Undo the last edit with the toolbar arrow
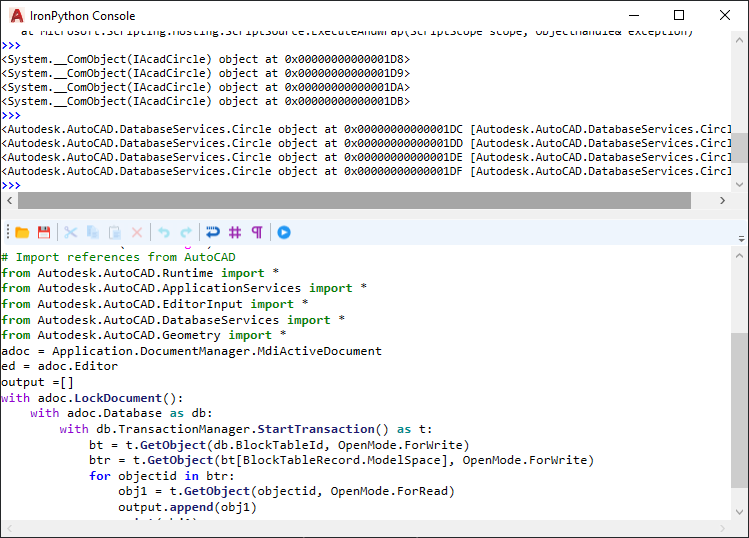 (164, 232)
